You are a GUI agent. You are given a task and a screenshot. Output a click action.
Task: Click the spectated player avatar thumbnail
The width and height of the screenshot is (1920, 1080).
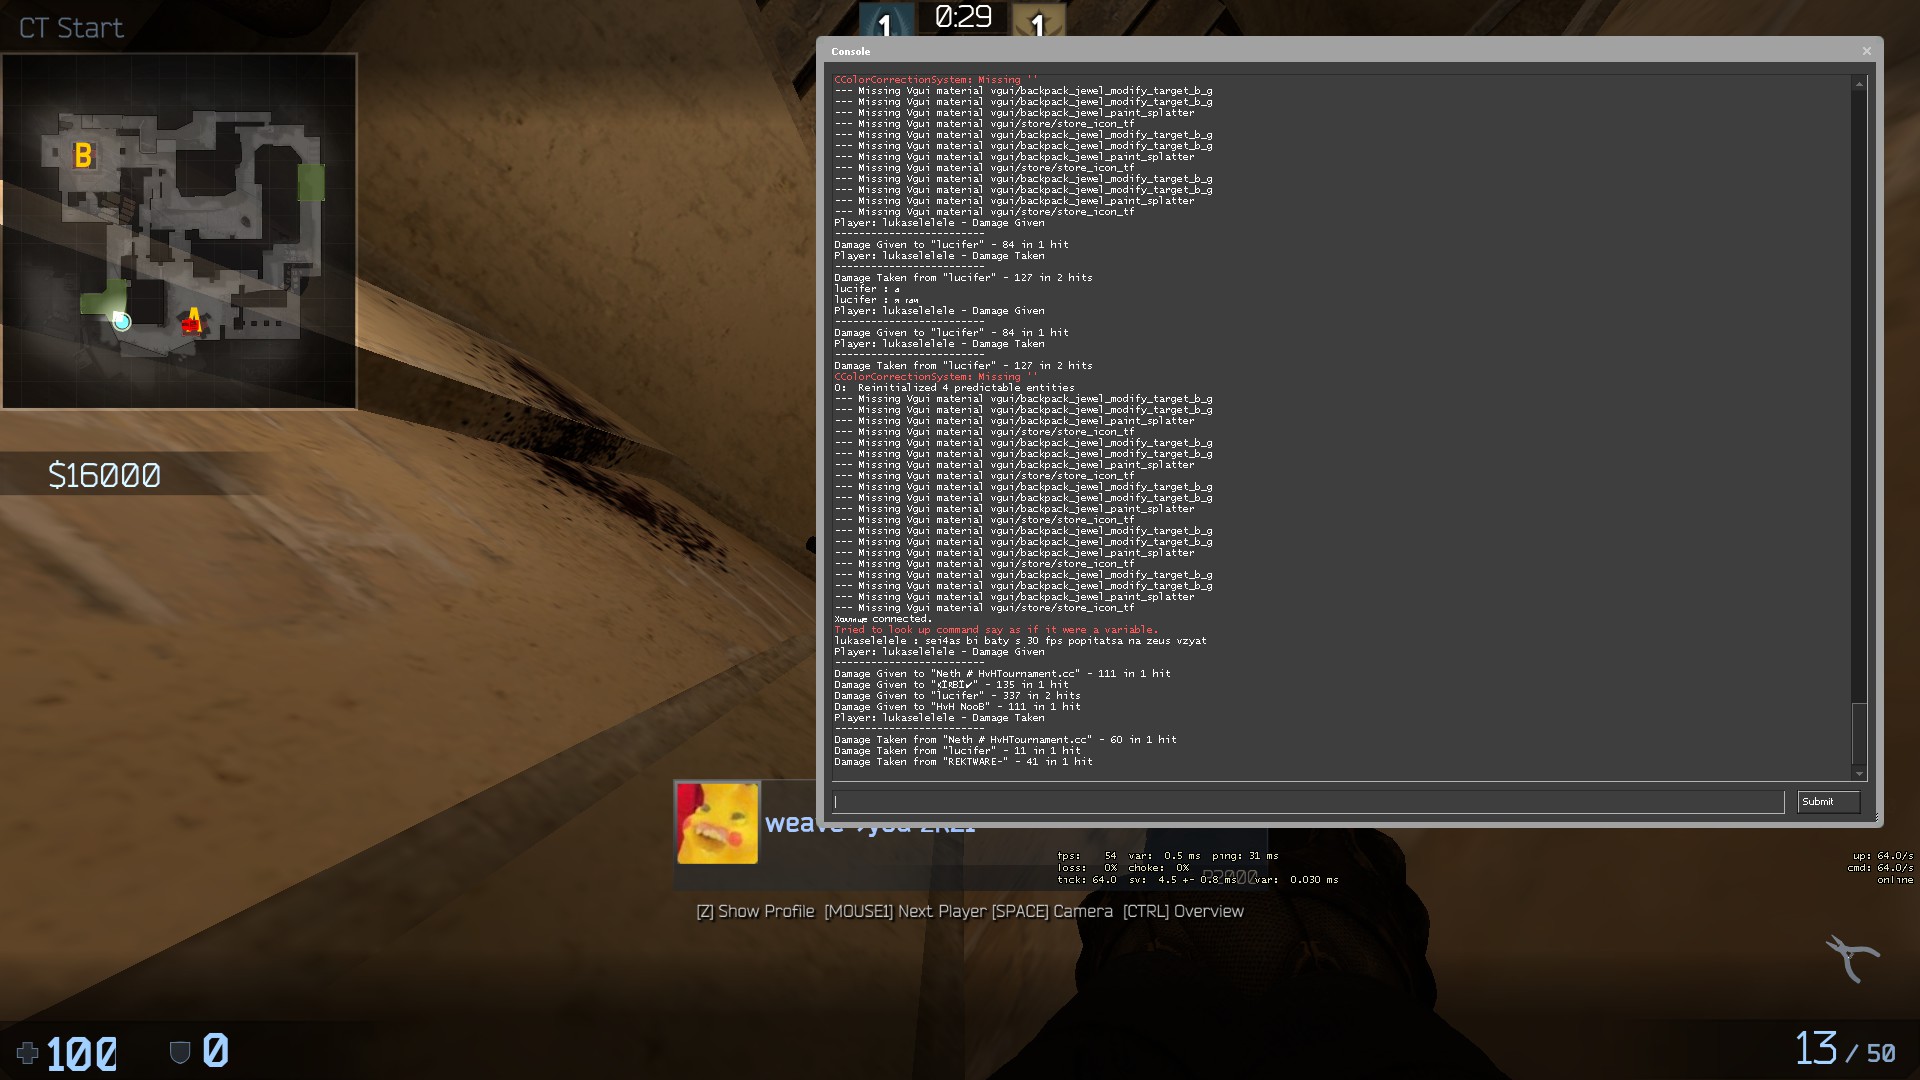(x=717, y=823)
